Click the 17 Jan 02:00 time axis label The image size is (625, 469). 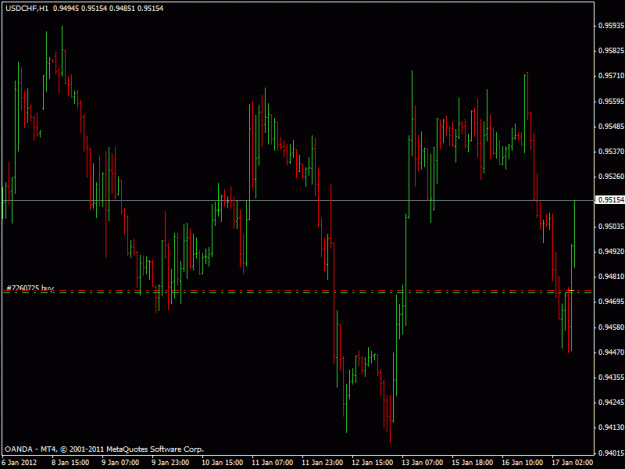click(x=572, y=463)
